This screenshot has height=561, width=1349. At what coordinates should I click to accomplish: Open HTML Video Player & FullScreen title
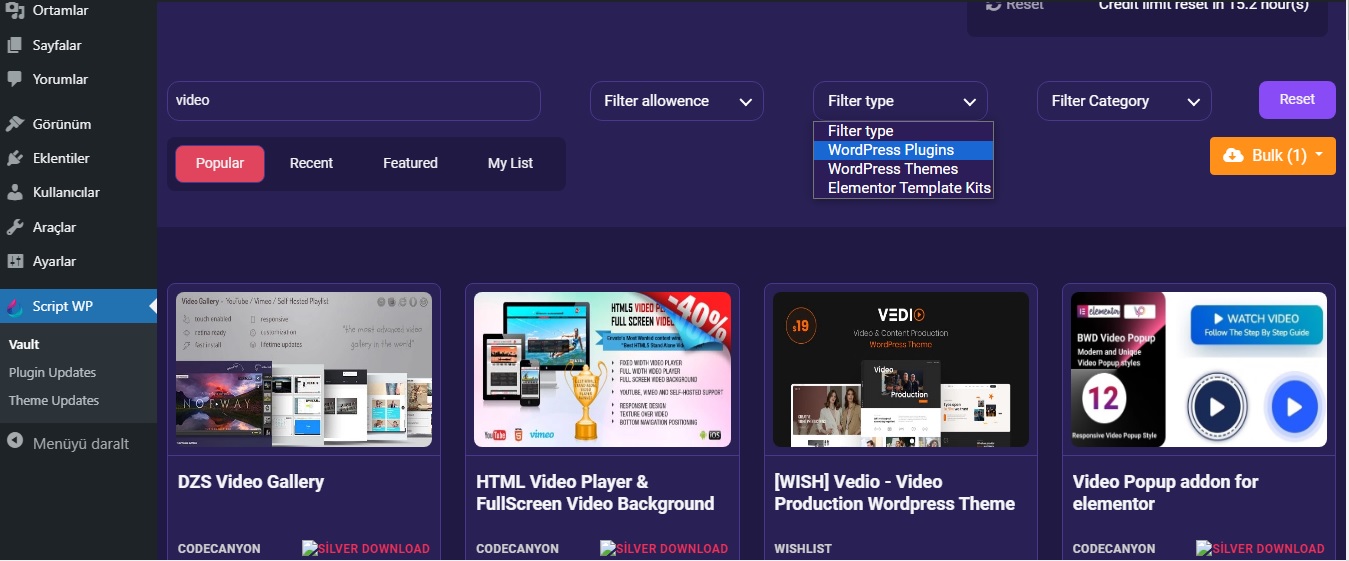595,493
